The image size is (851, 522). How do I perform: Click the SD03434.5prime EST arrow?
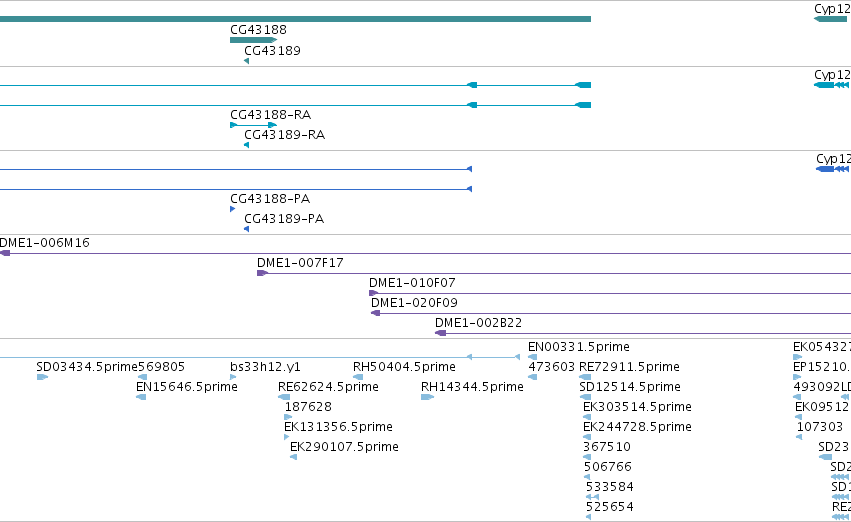click(x=42, y=377)
